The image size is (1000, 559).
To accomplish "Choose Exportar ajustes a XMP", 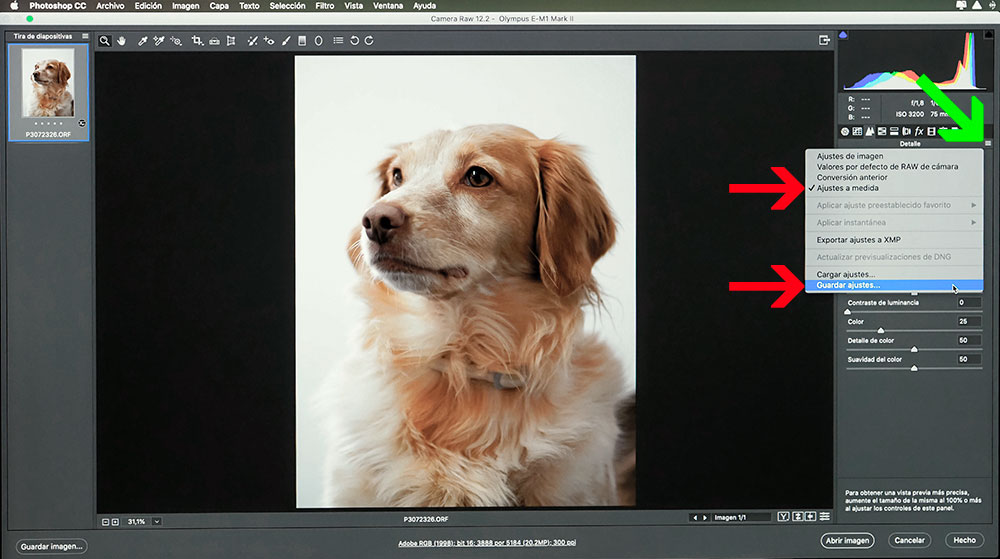I will coord(894,240).
